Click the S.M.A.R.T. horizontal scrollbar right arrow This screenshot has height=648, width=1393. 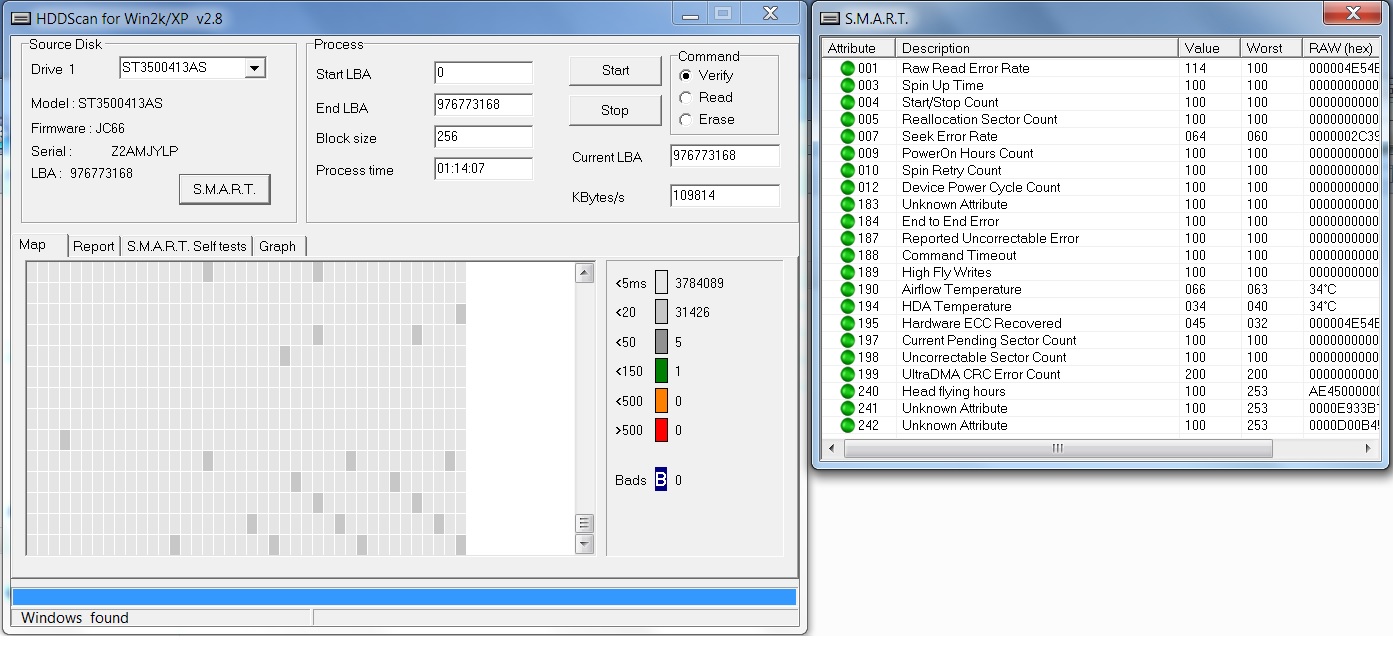point(1368,449)
